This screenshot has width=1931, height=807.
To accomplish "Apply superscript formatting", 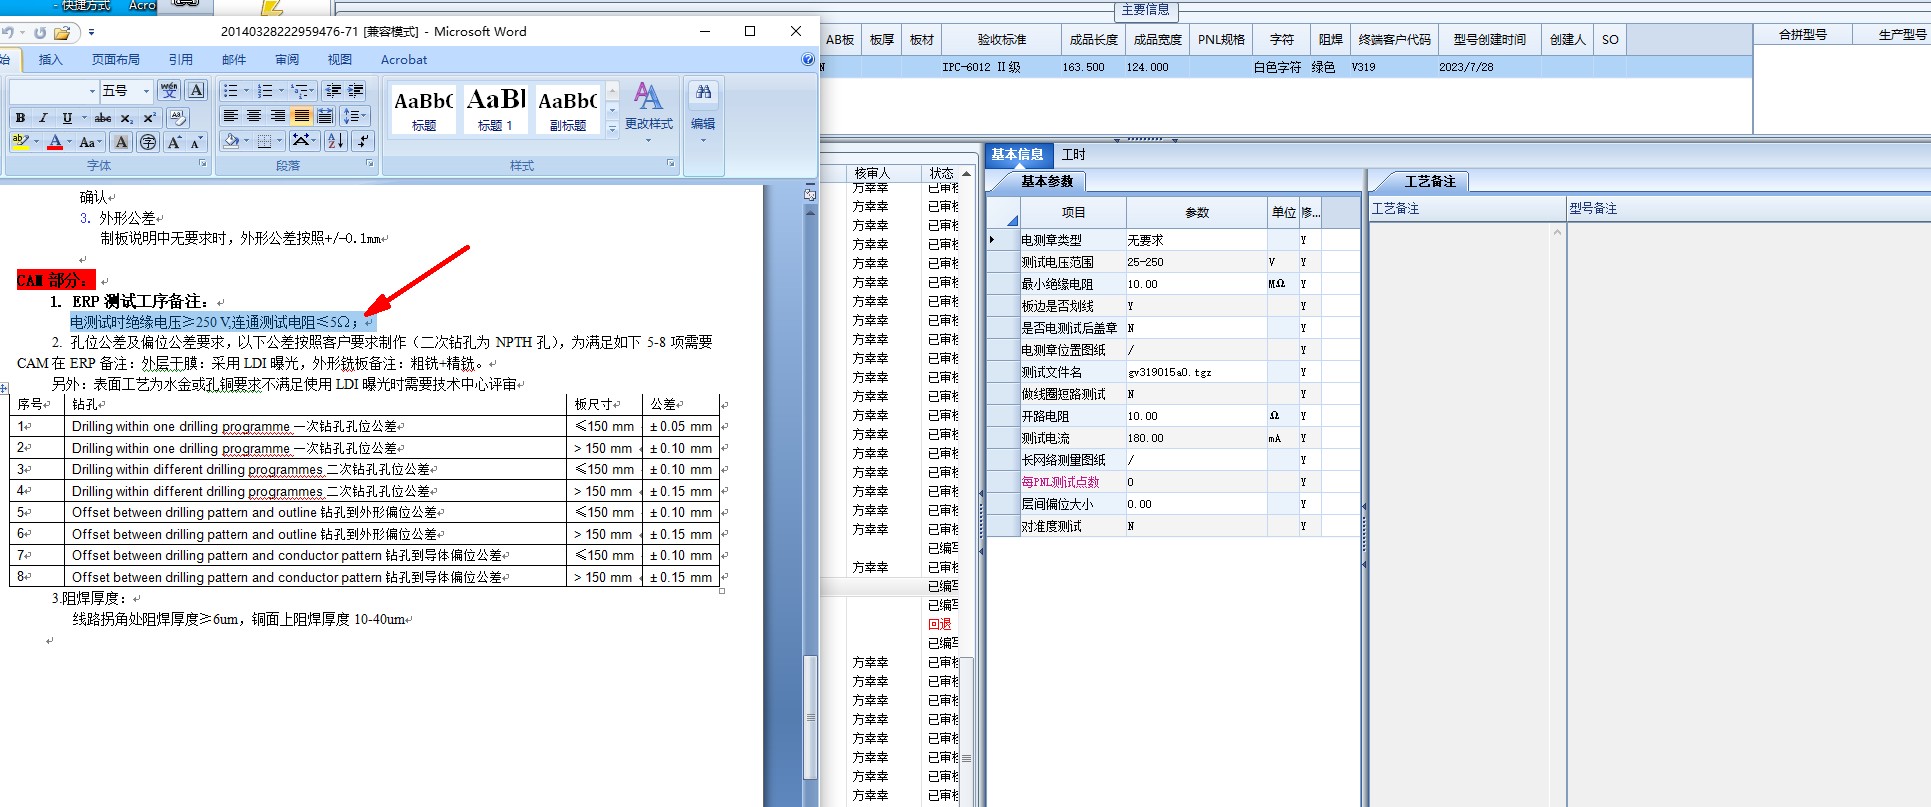I will (x=149, y=118).
